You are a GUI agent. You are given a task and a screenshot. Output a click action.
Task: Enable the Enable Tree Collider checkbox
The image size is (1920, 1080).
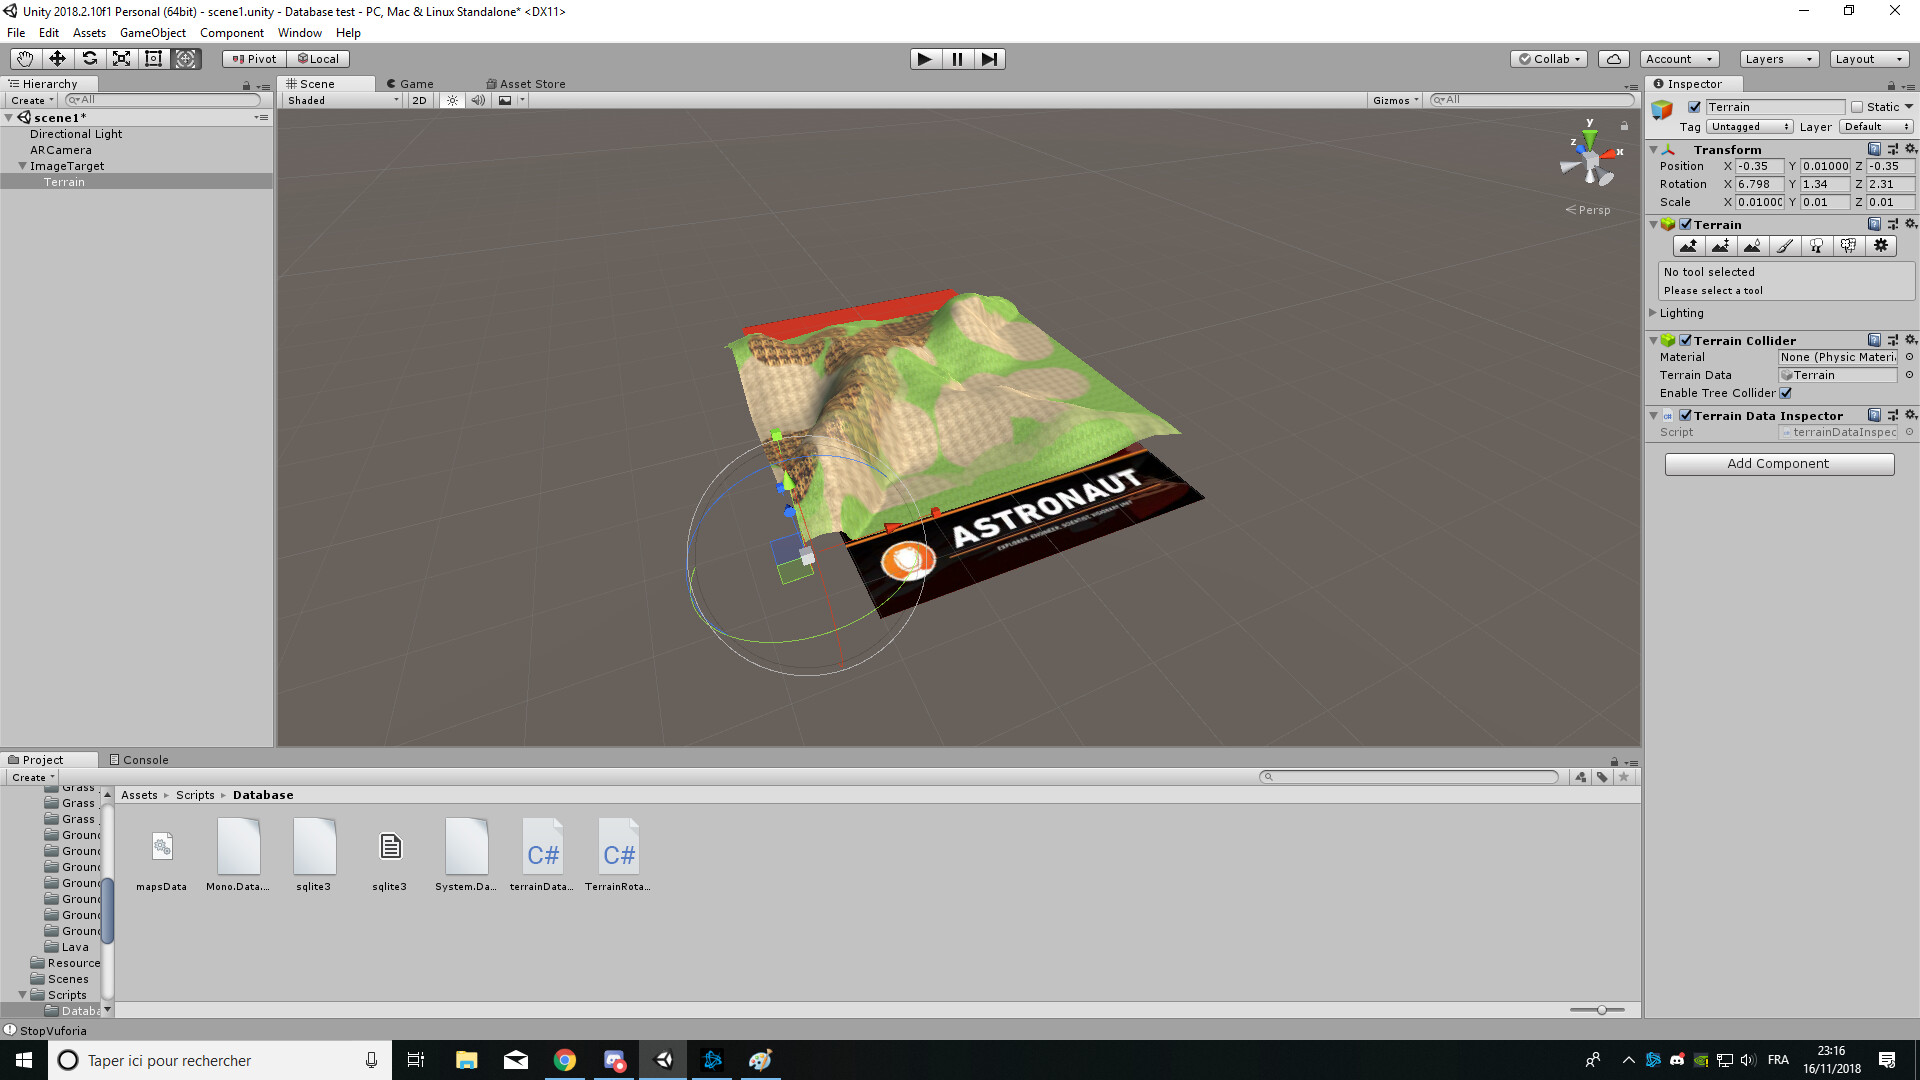point(1787,393)
